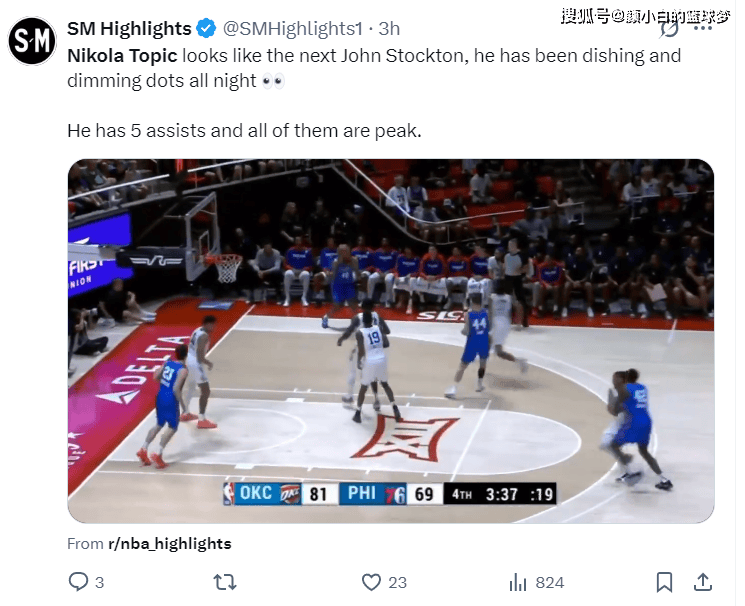Like the tweet with the heart icon

point(371,582)
